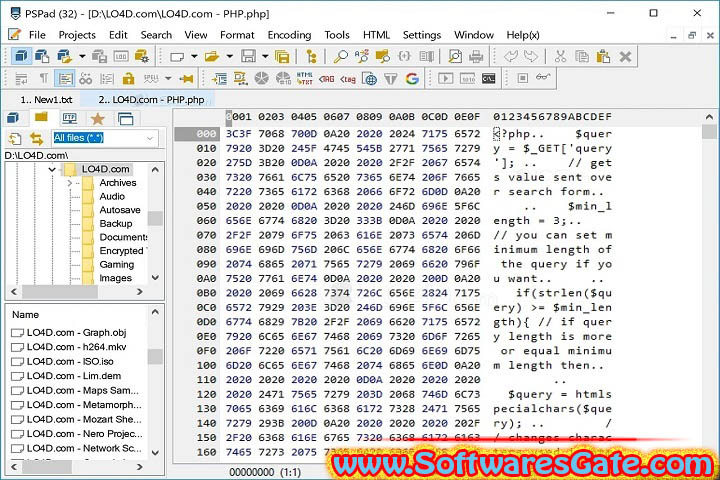Open the File menu
The image size is (720, 480).
coord(37,35)
